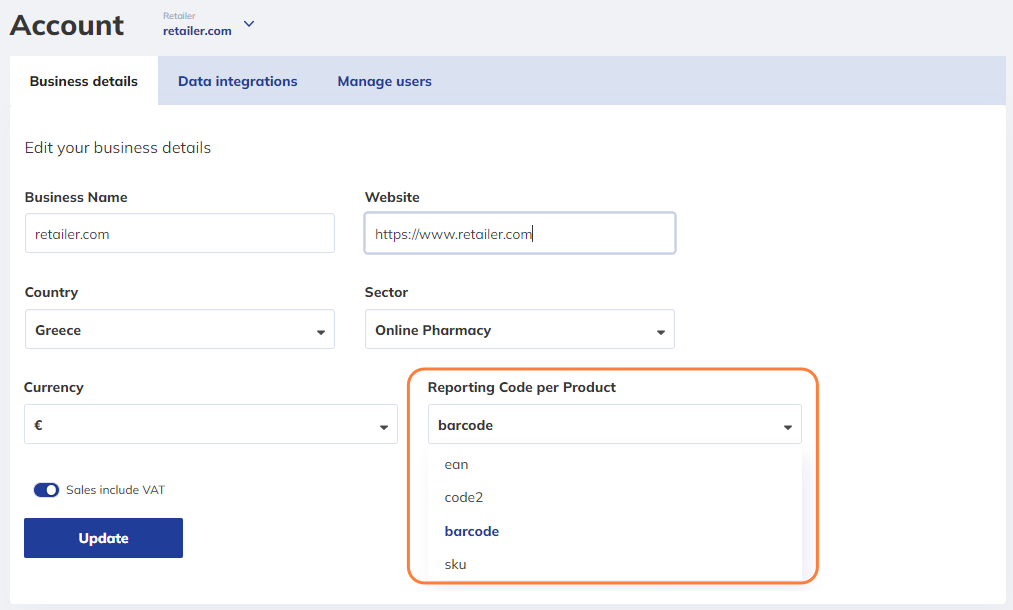Click the caret arrow in the Sector field
Viewport: 1013px width, 610px height.
[x=660, y=331]
